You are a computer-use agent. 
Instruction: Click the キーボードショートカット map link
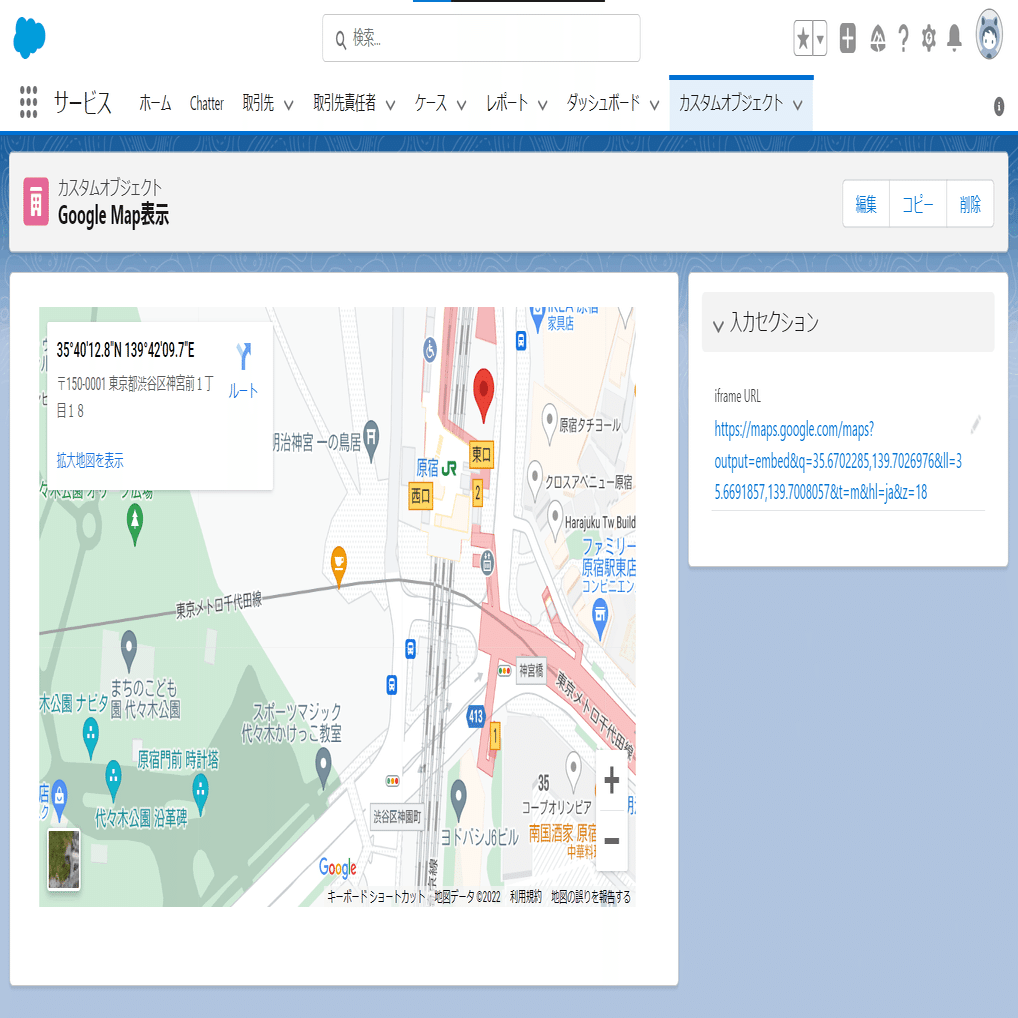click(375, 897)
